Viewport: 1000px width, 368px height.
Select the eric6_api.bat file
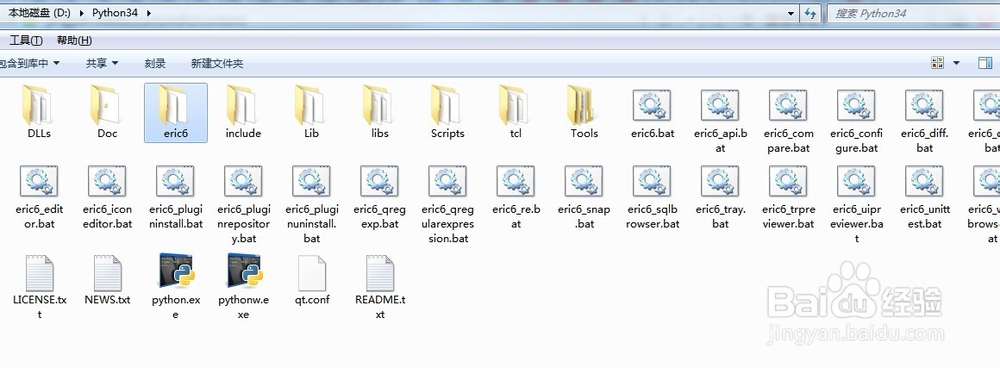(720, 121)
